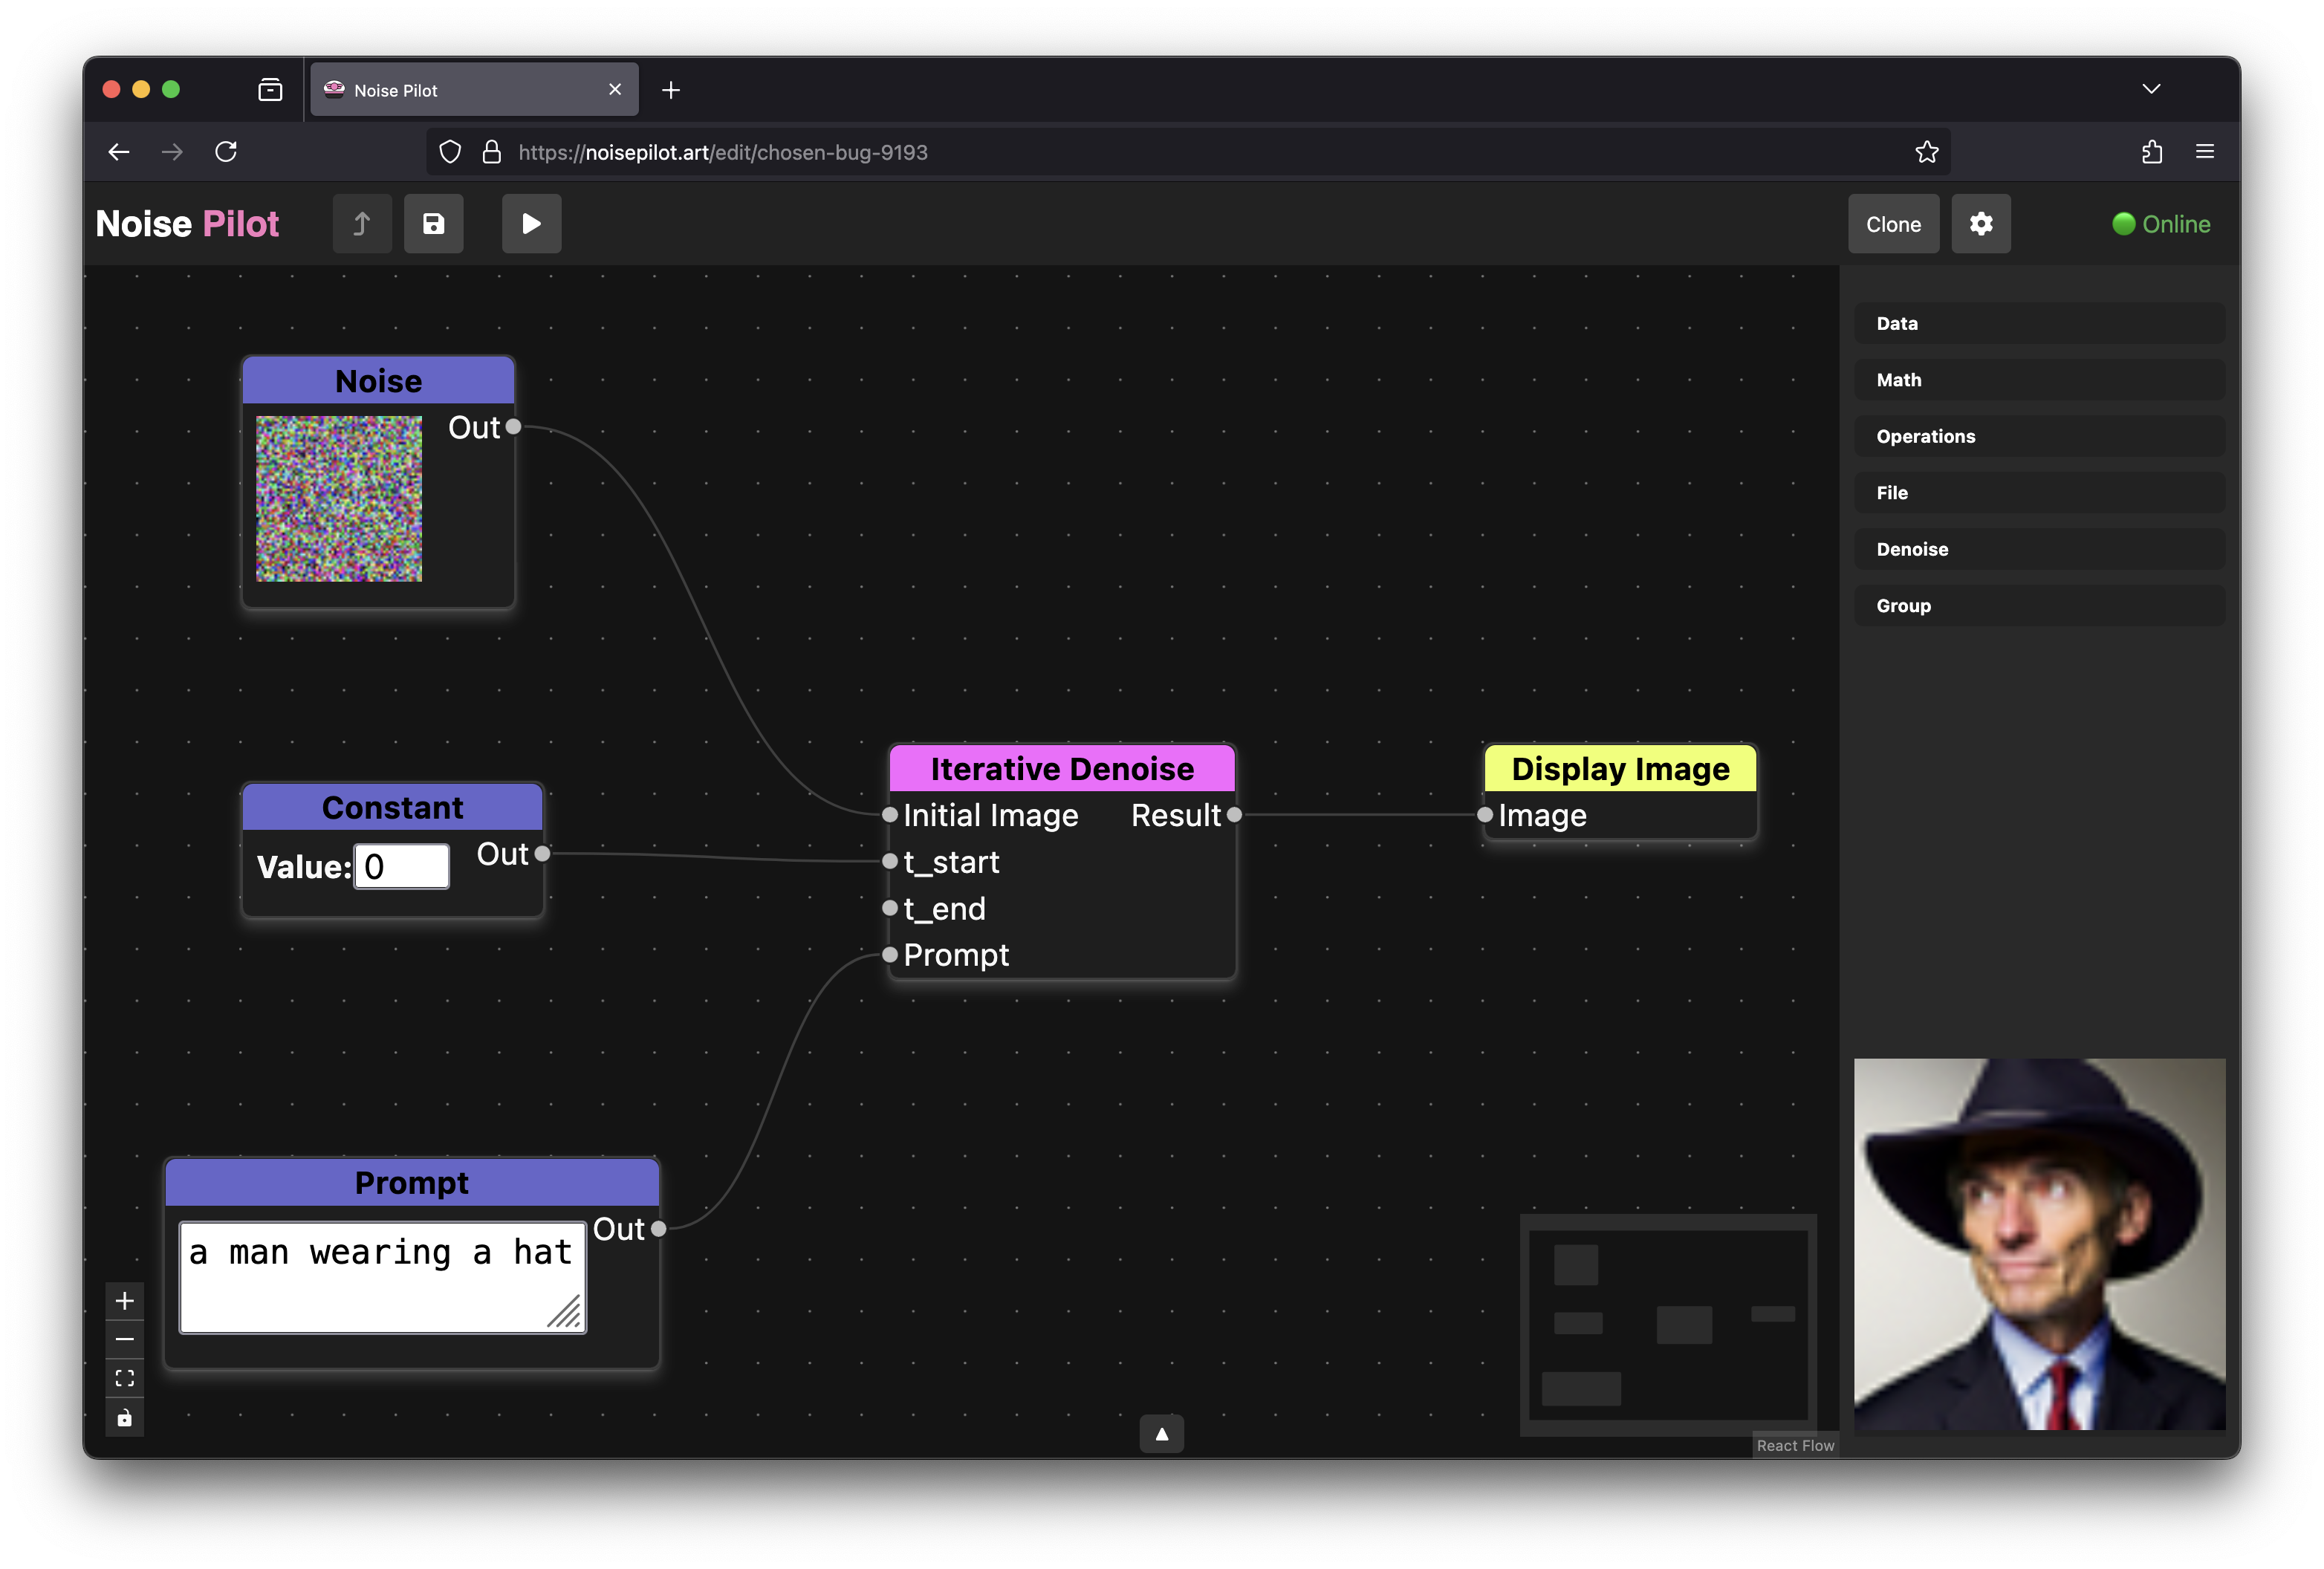This screenshot has height=1569, width=2324.
Task: Run the workflow with the play icon
Action: click(x=531, y=223)
